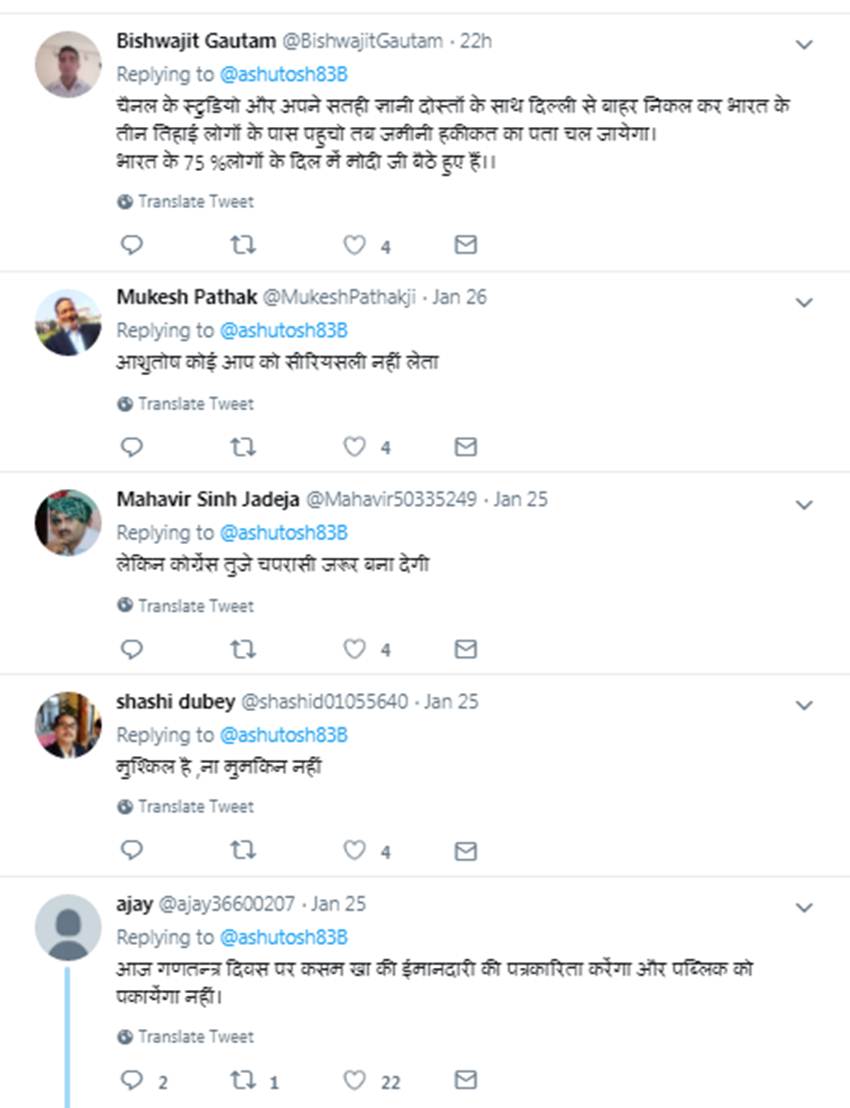This screenshot has height=1108, width=850.
Task: Reply to Bishwajit Gautam's tweet
Action: coord(132,246)
